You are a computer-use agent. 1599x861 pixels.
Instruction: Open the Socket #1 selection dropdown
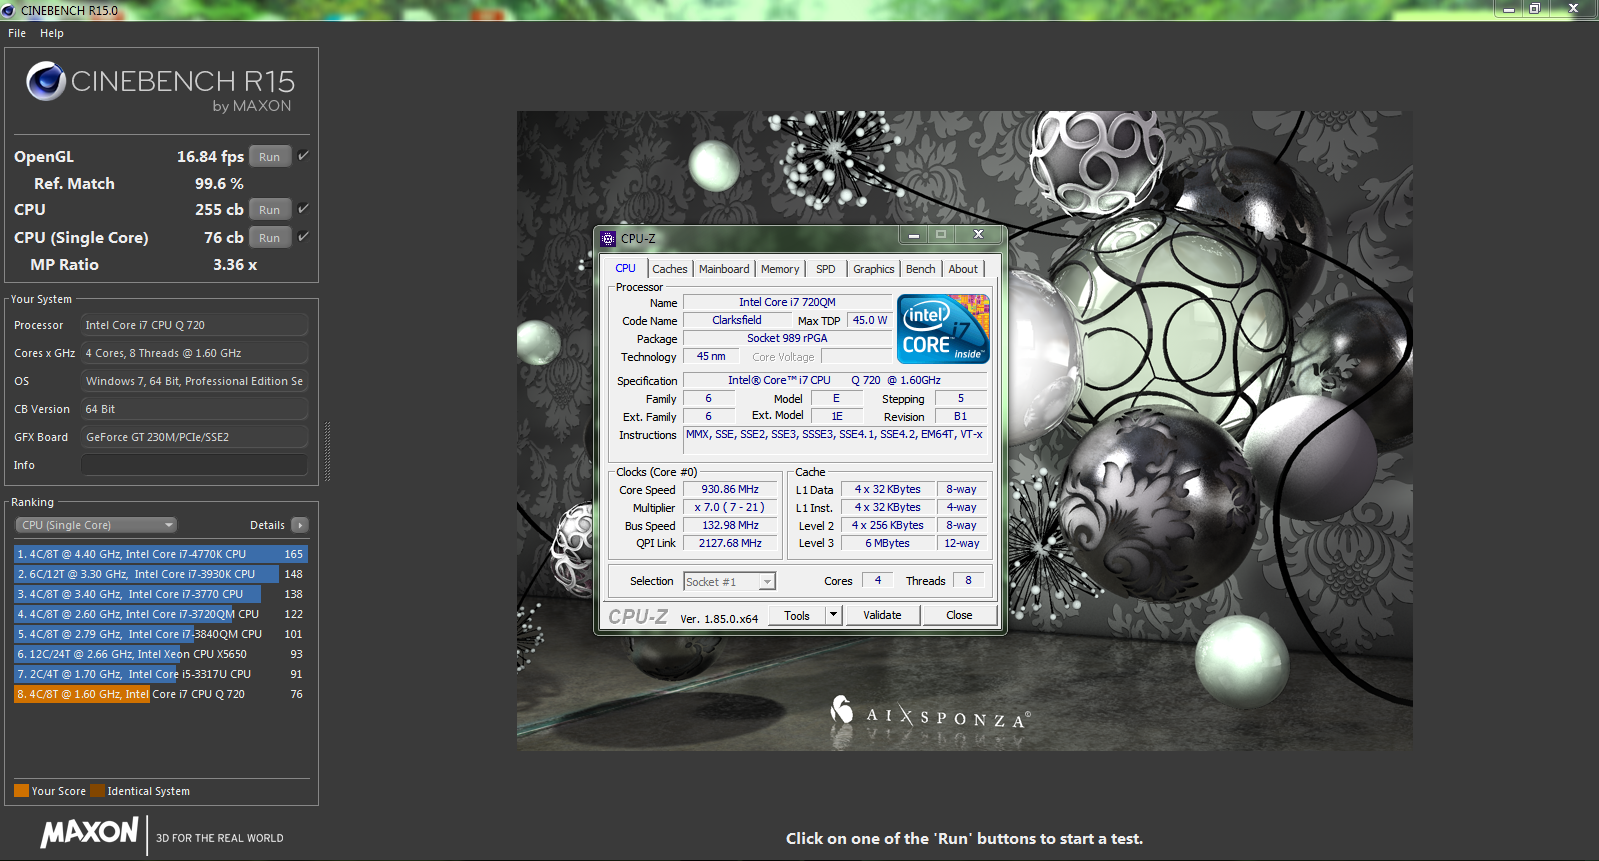point(729,582)
